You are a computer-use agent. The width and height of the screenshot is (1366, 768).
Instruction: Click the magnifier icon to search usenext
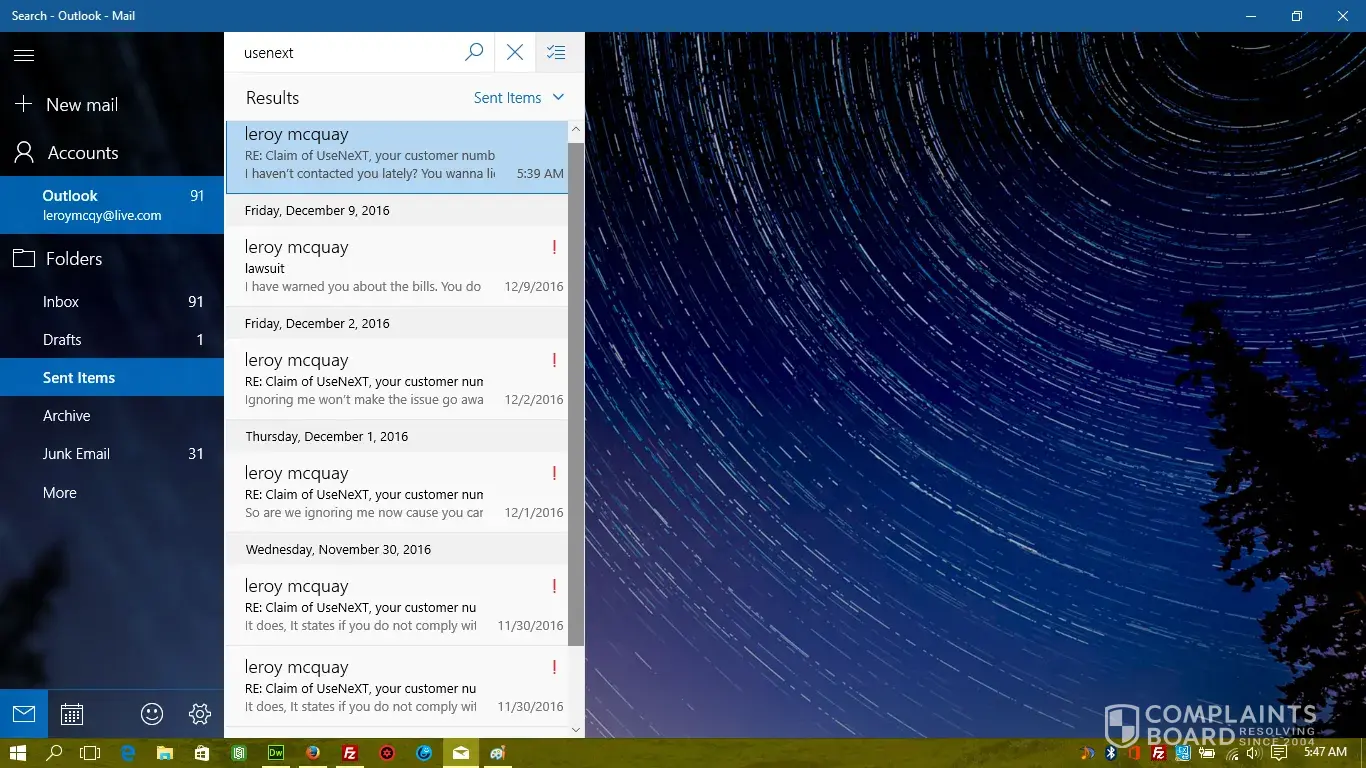click(x=474, y=52)
